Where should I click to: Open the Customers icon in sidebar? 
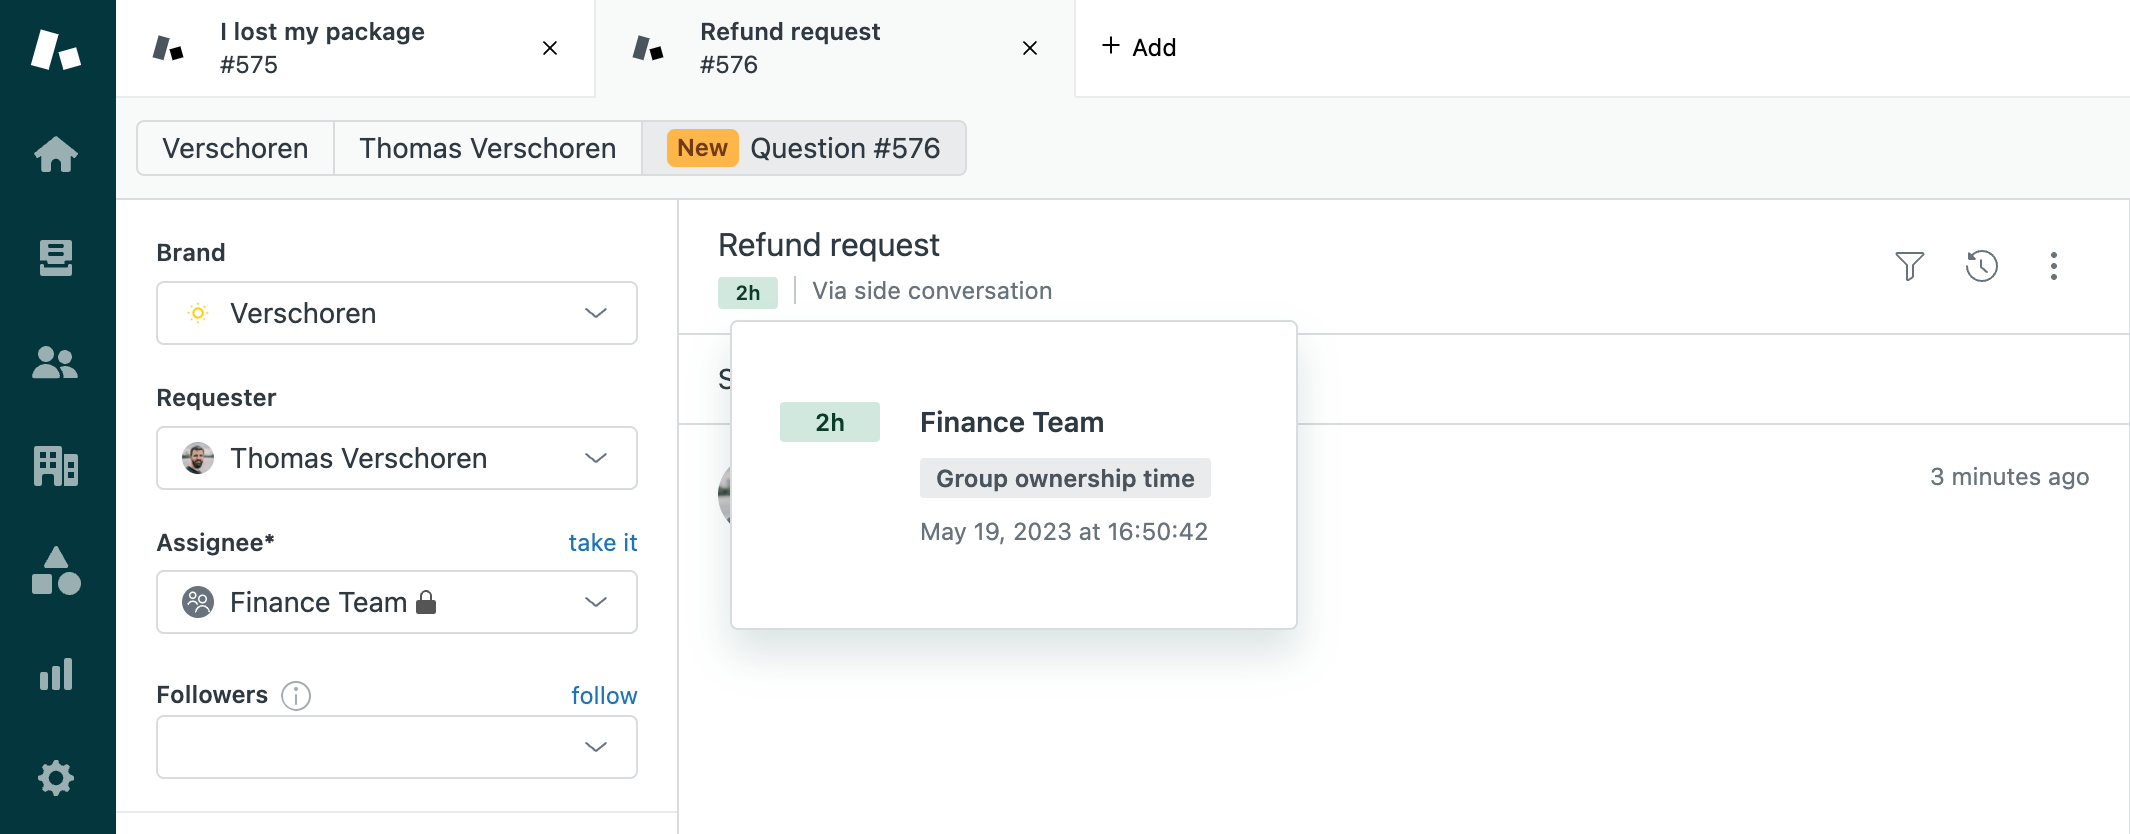(56, 362)
